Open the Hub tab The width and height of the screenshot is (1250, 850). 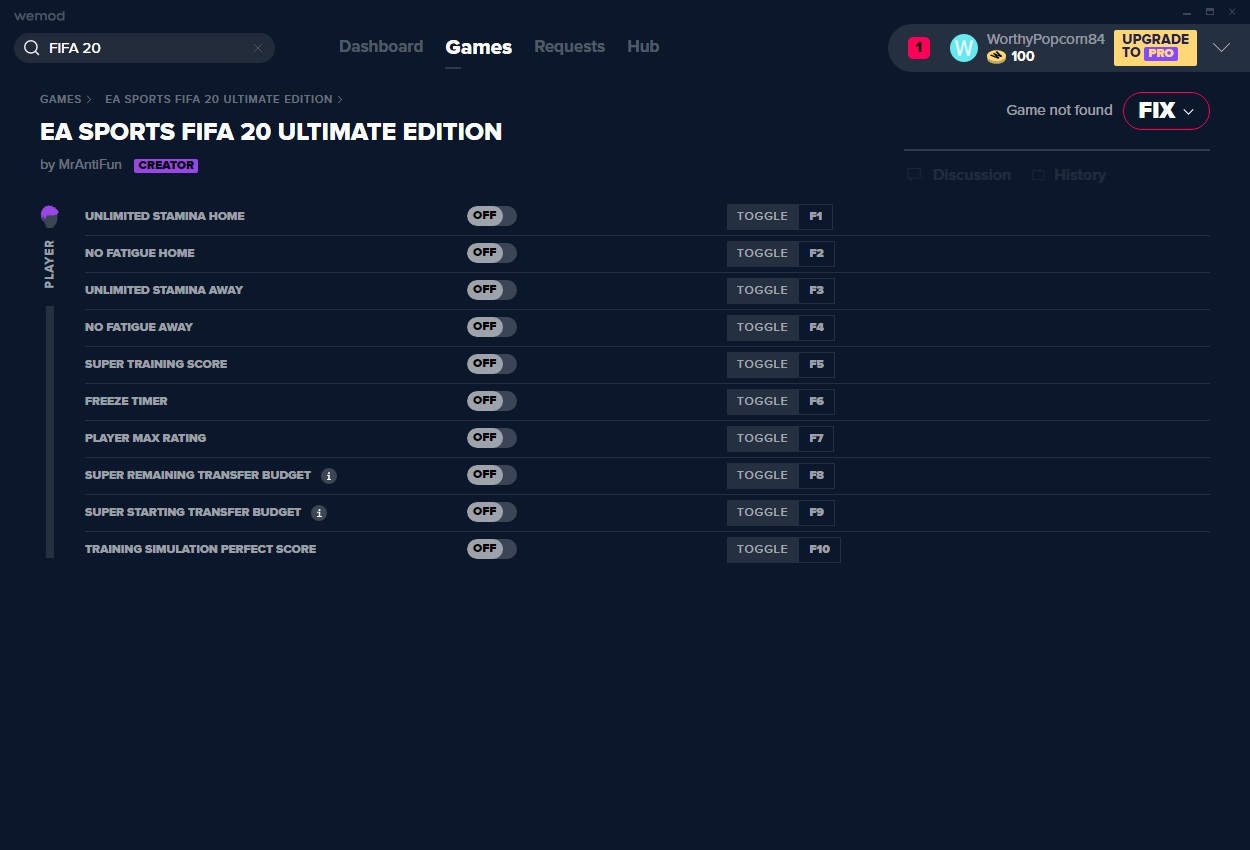tap(642, 47)
